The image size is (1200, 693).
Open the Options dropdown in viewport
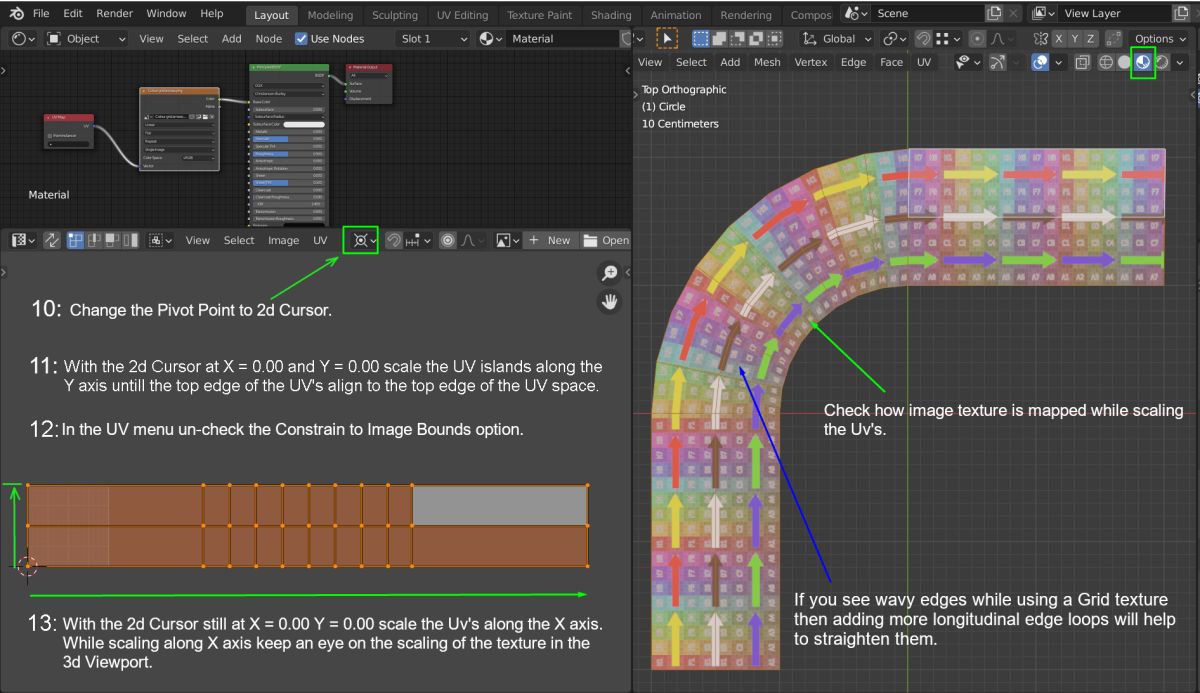[x=1160, y=38]
